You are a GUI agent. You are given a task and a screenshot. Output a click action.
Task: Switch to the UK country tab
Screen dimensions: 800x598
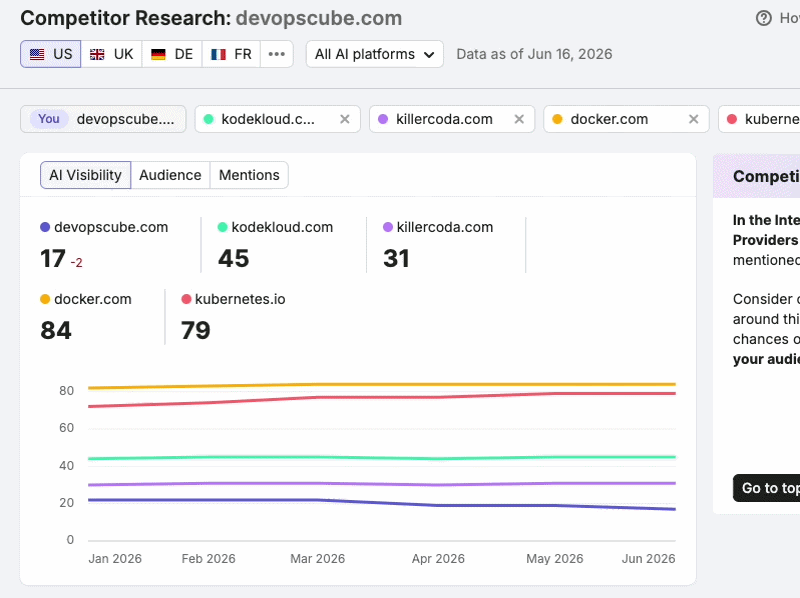pyautogui.click(x=111, y=54)
